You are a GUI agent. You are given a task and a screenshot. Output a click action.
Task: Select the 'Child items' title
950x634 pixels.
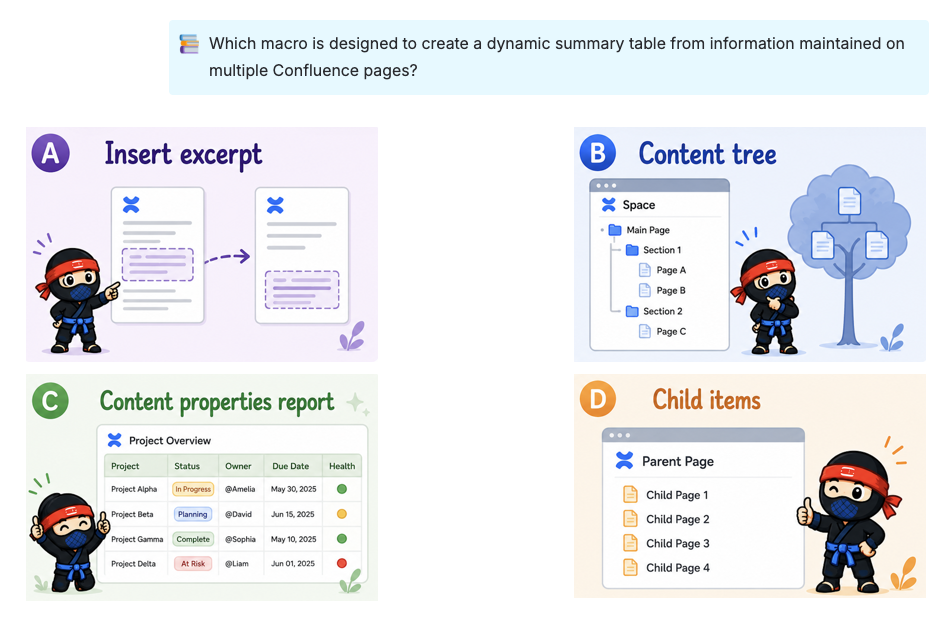coord(706,400)
